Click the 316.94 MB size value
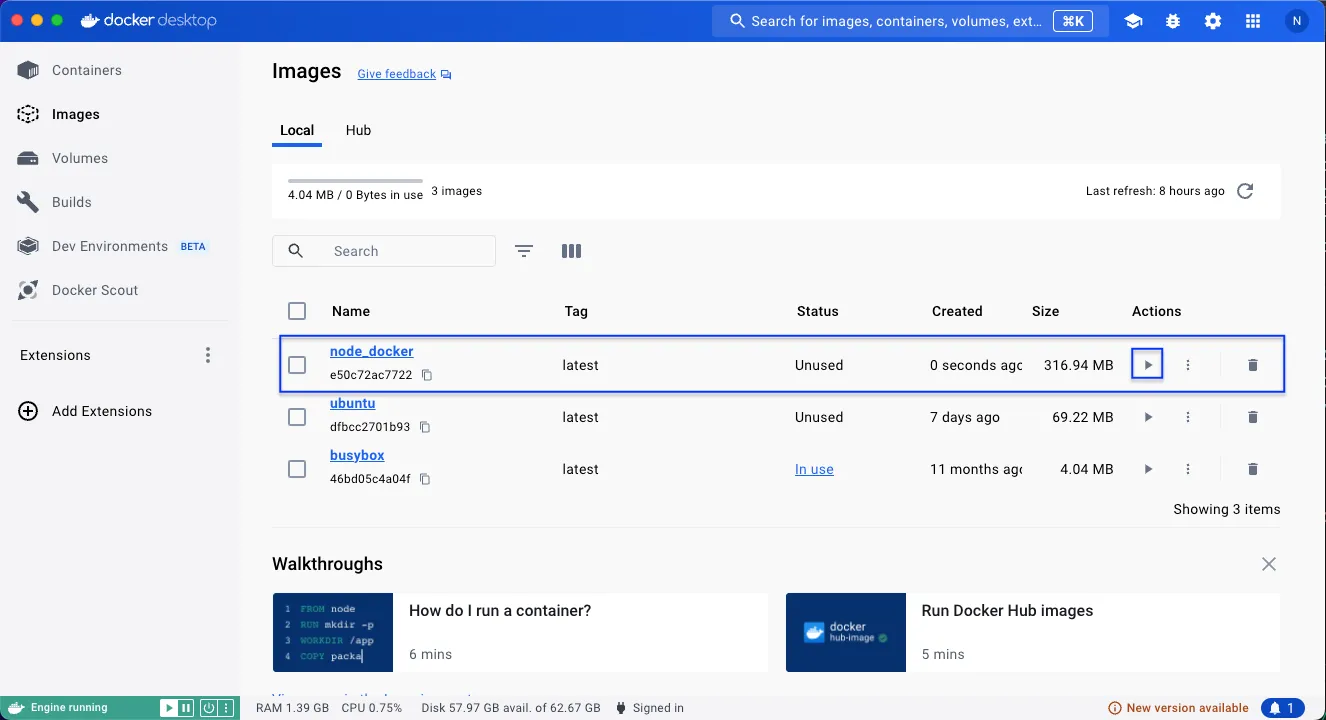The width and height of the screenshot is (1326, 720). pyautogui.click(x=1078, y=365)
